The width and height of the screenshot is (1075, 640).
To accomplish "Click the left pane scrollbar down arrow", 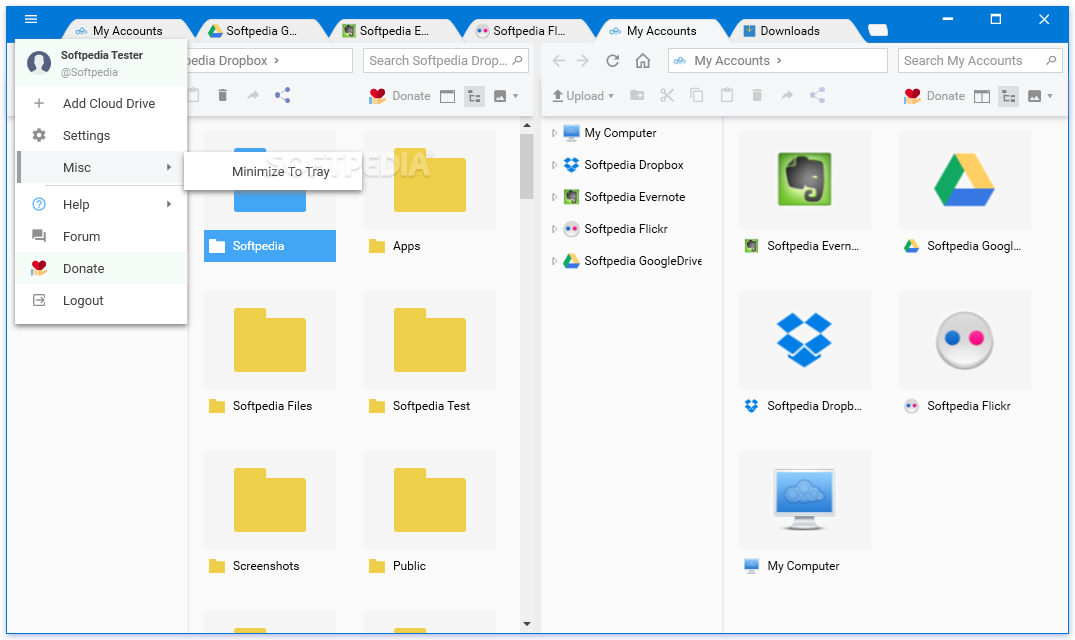I will pos(527,624).
